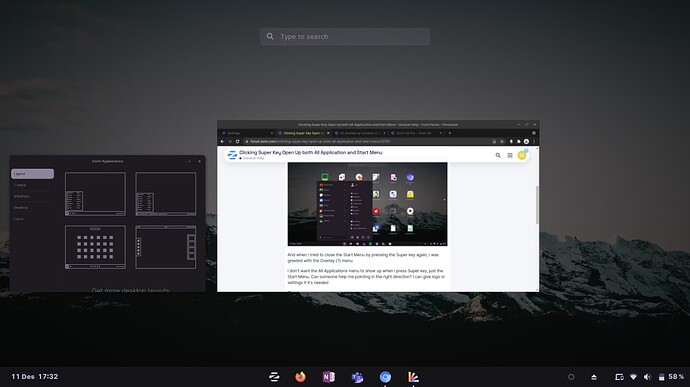Select Layout tab in Zorin Appearance
Viewport: 690px width, 387px height.
33,174
